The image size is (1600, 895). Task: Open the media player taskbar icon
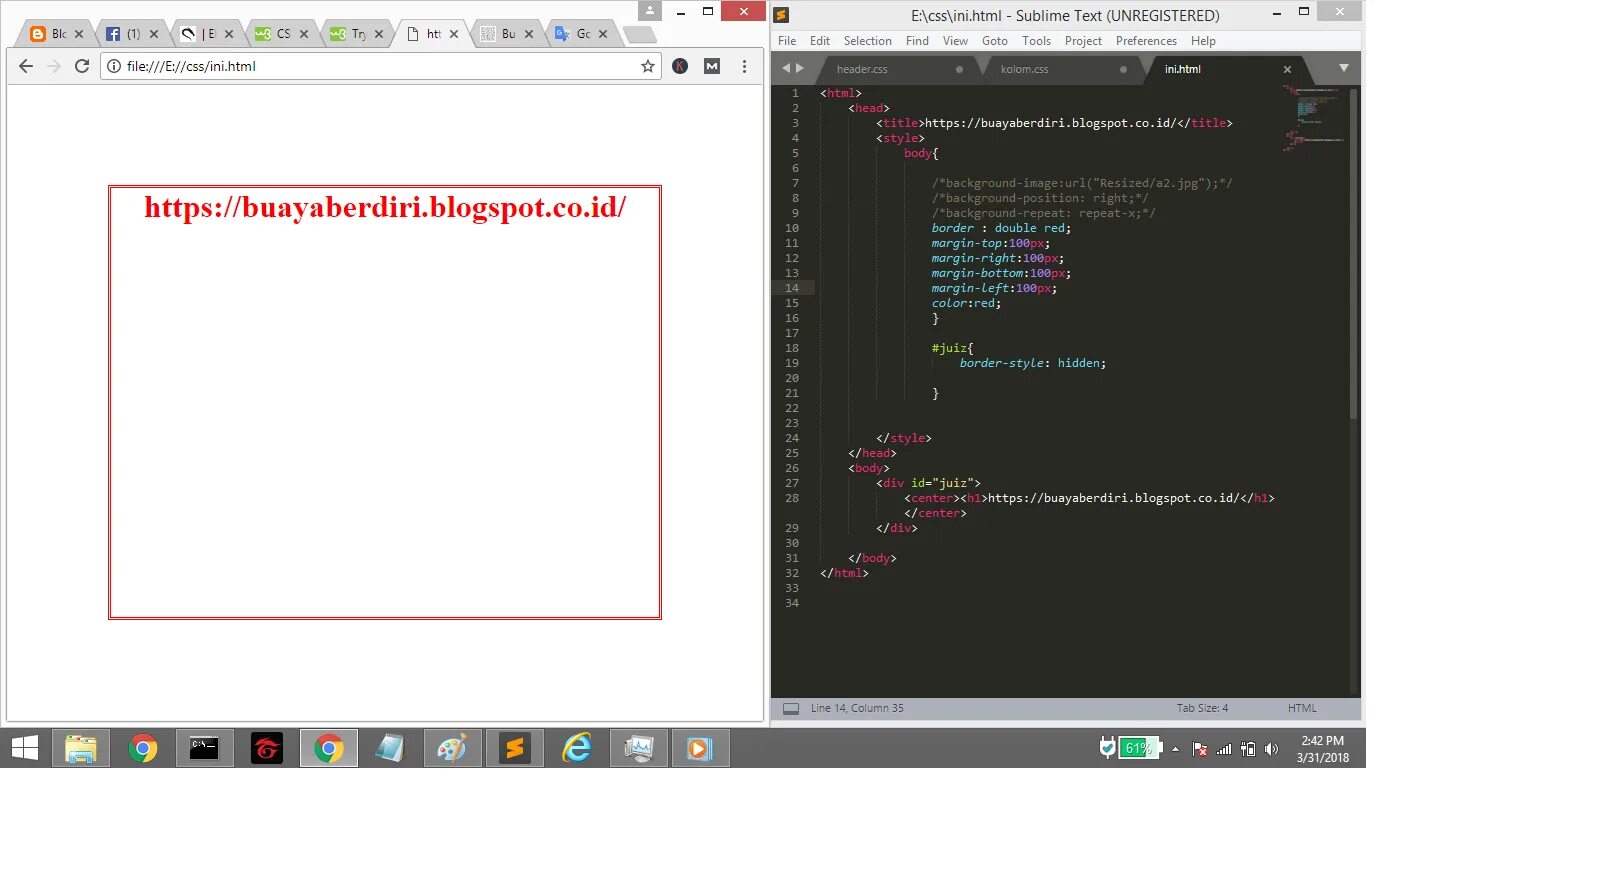coord(700,748)
